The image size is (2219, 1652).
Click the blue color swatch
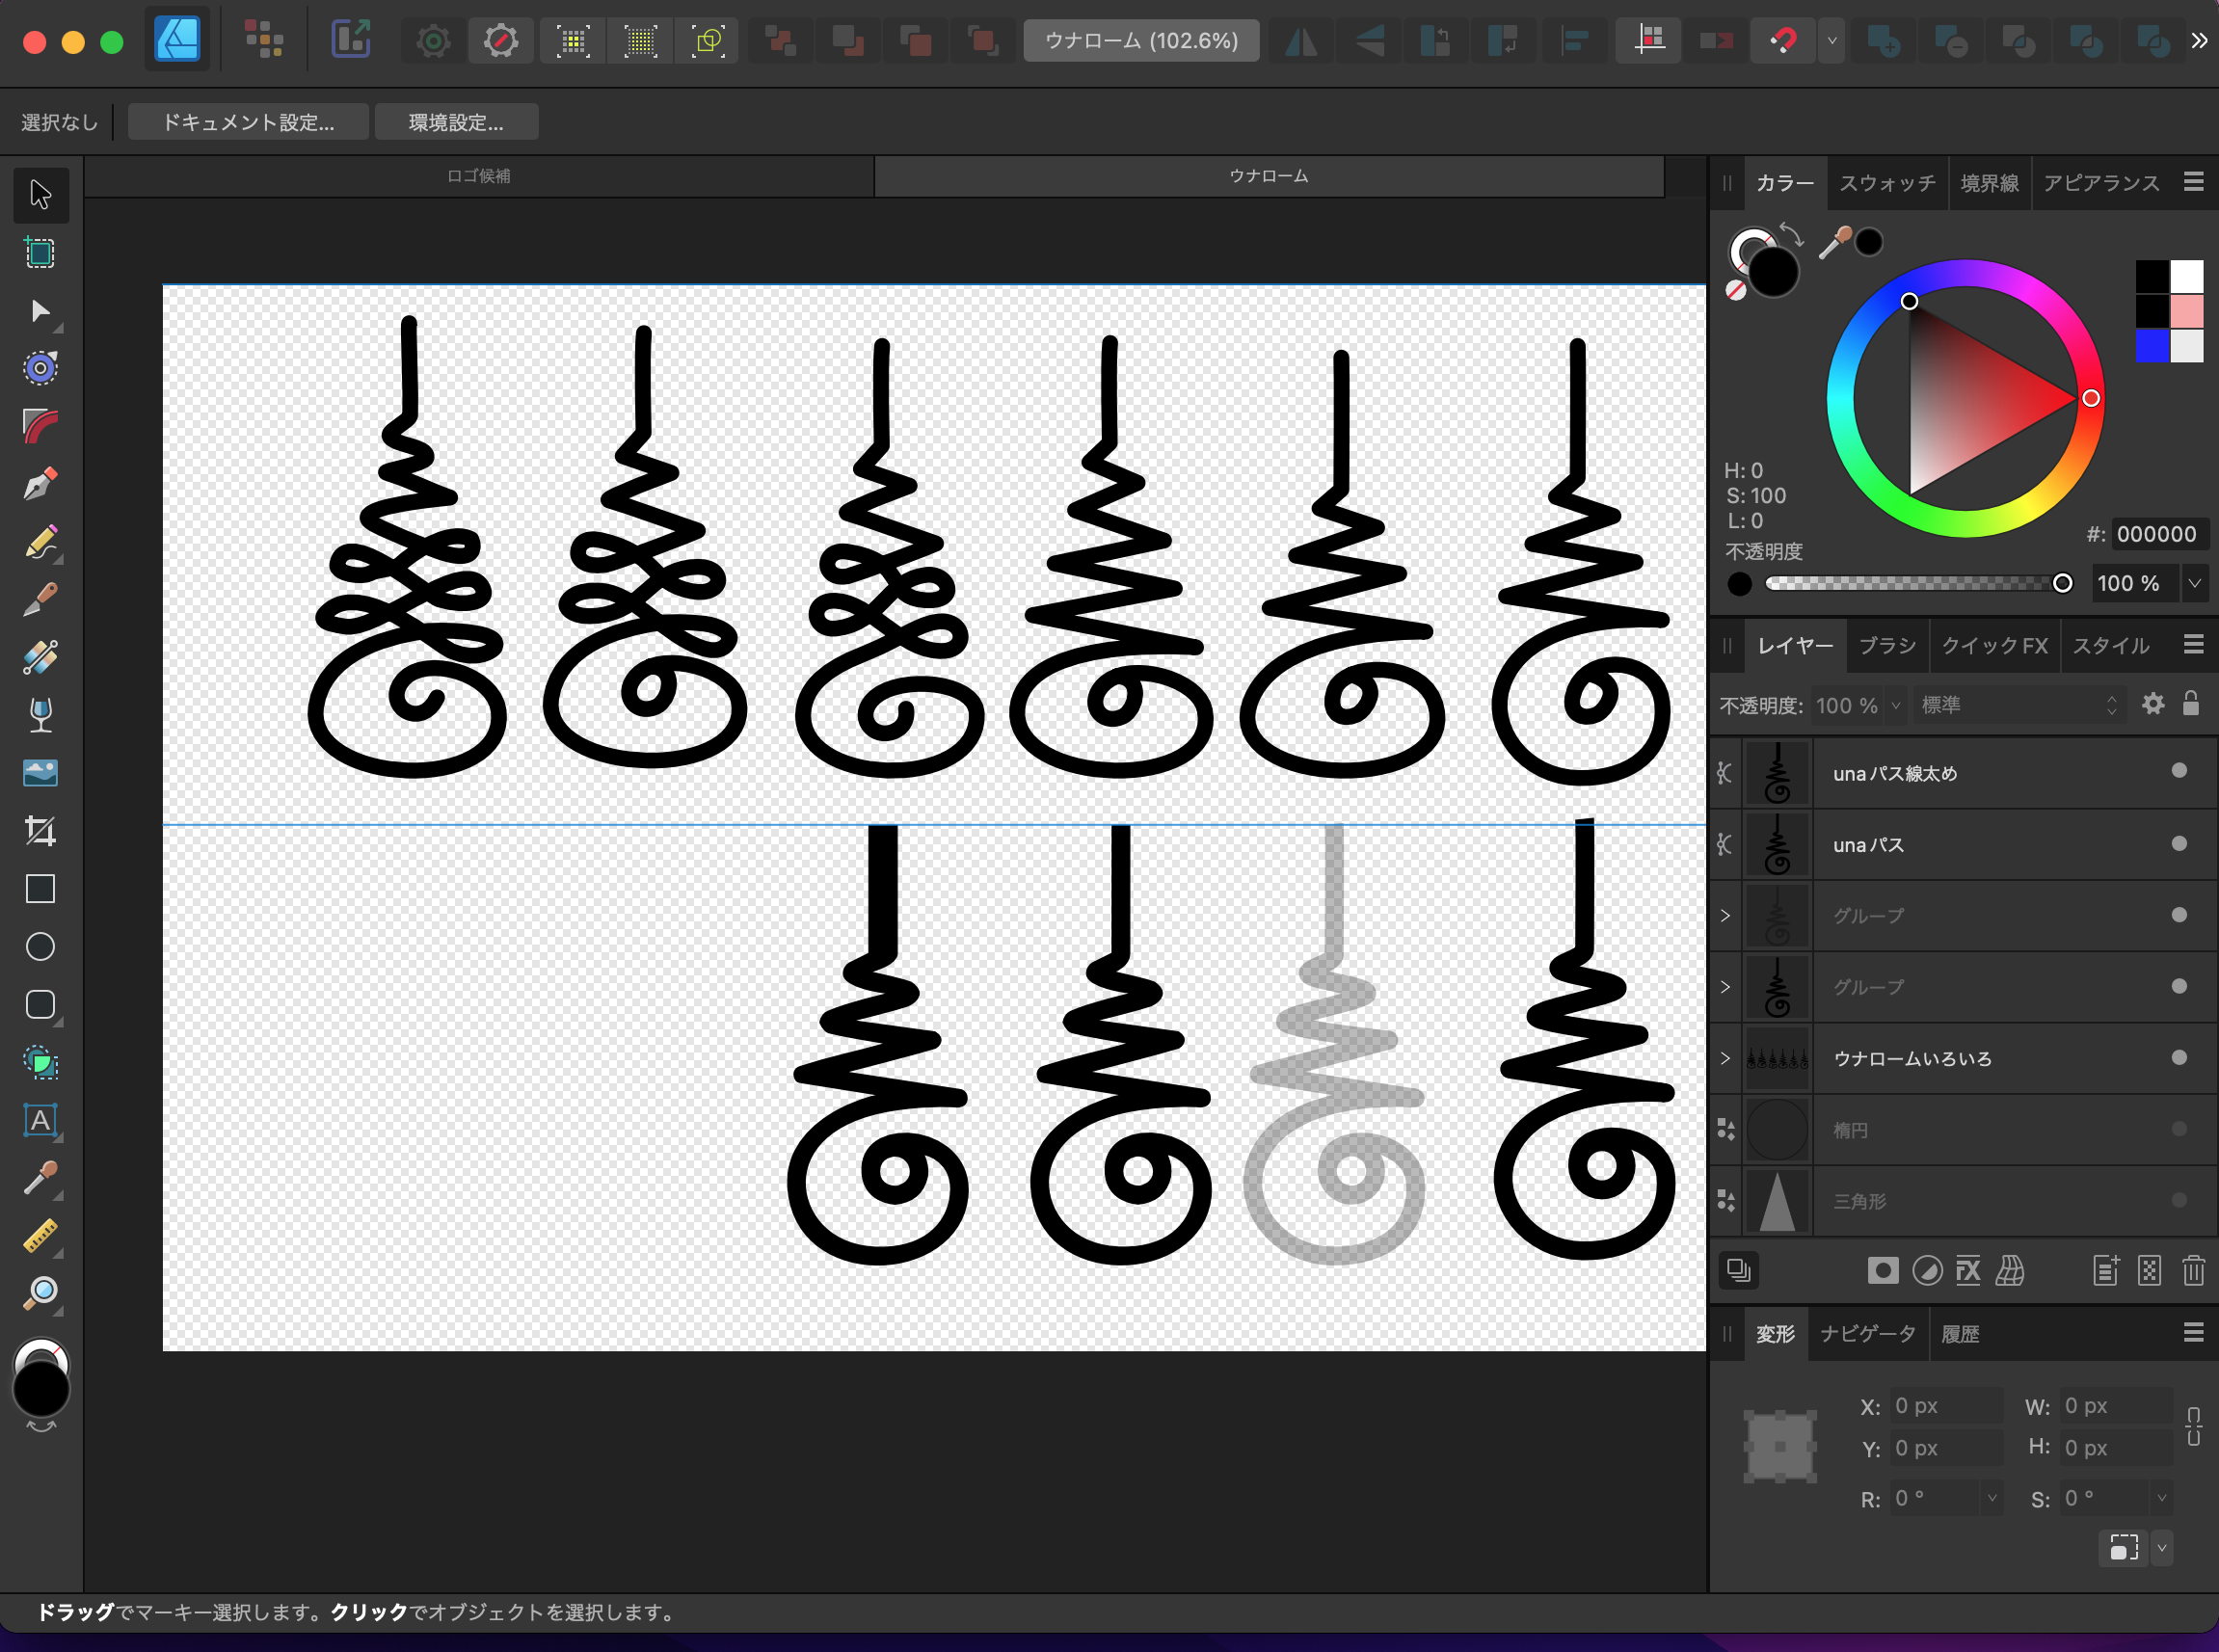click(2152, 345)
